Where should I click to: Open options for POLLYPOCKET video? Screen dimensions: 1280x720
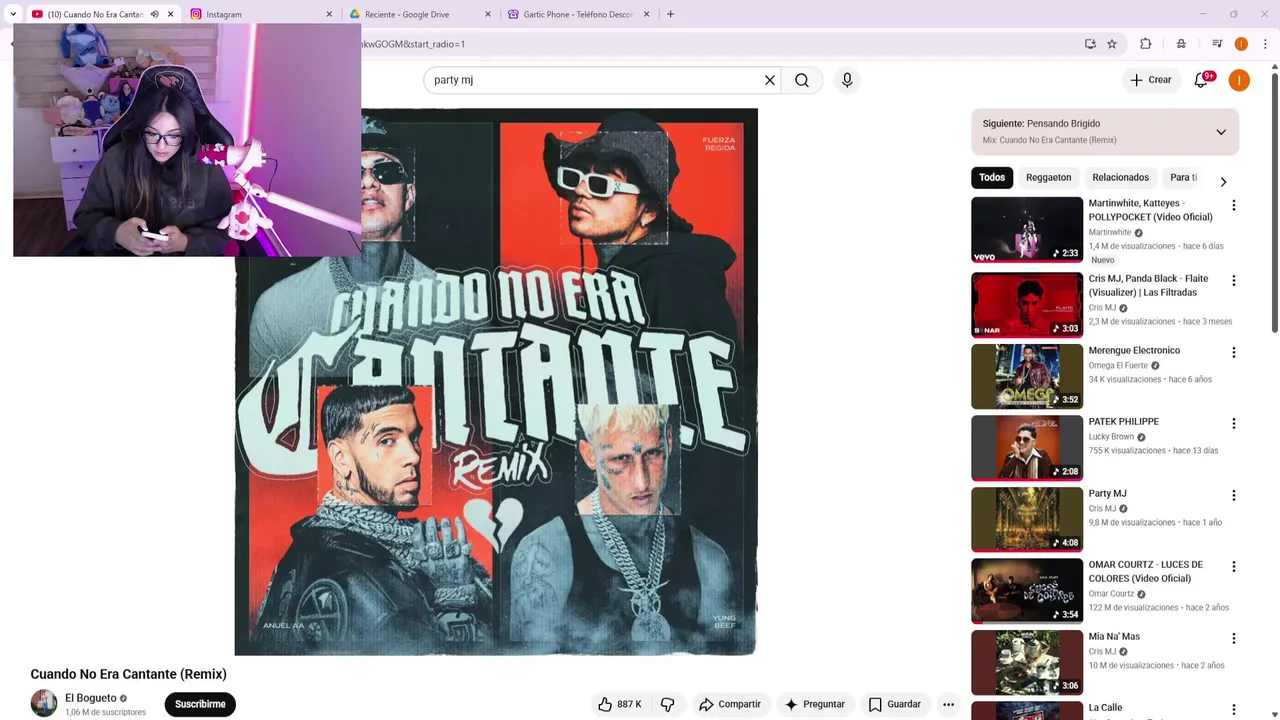point(1233,205)
